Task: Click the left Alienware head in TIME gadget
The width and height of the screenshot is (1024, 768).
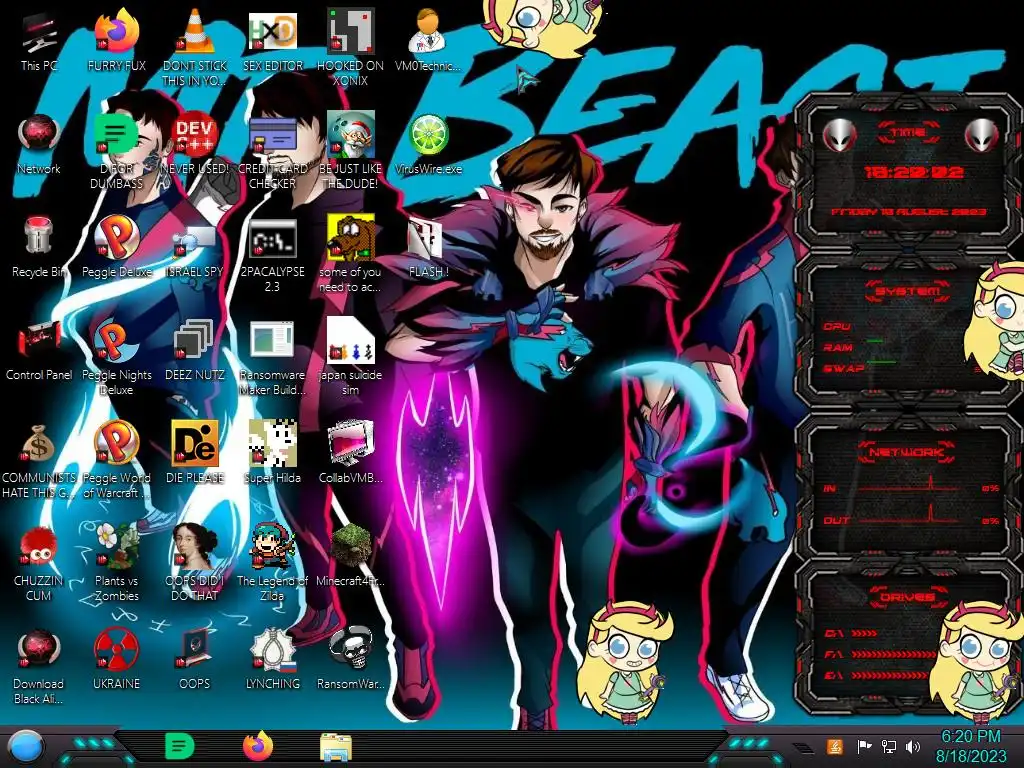Action: coord(839,135)
